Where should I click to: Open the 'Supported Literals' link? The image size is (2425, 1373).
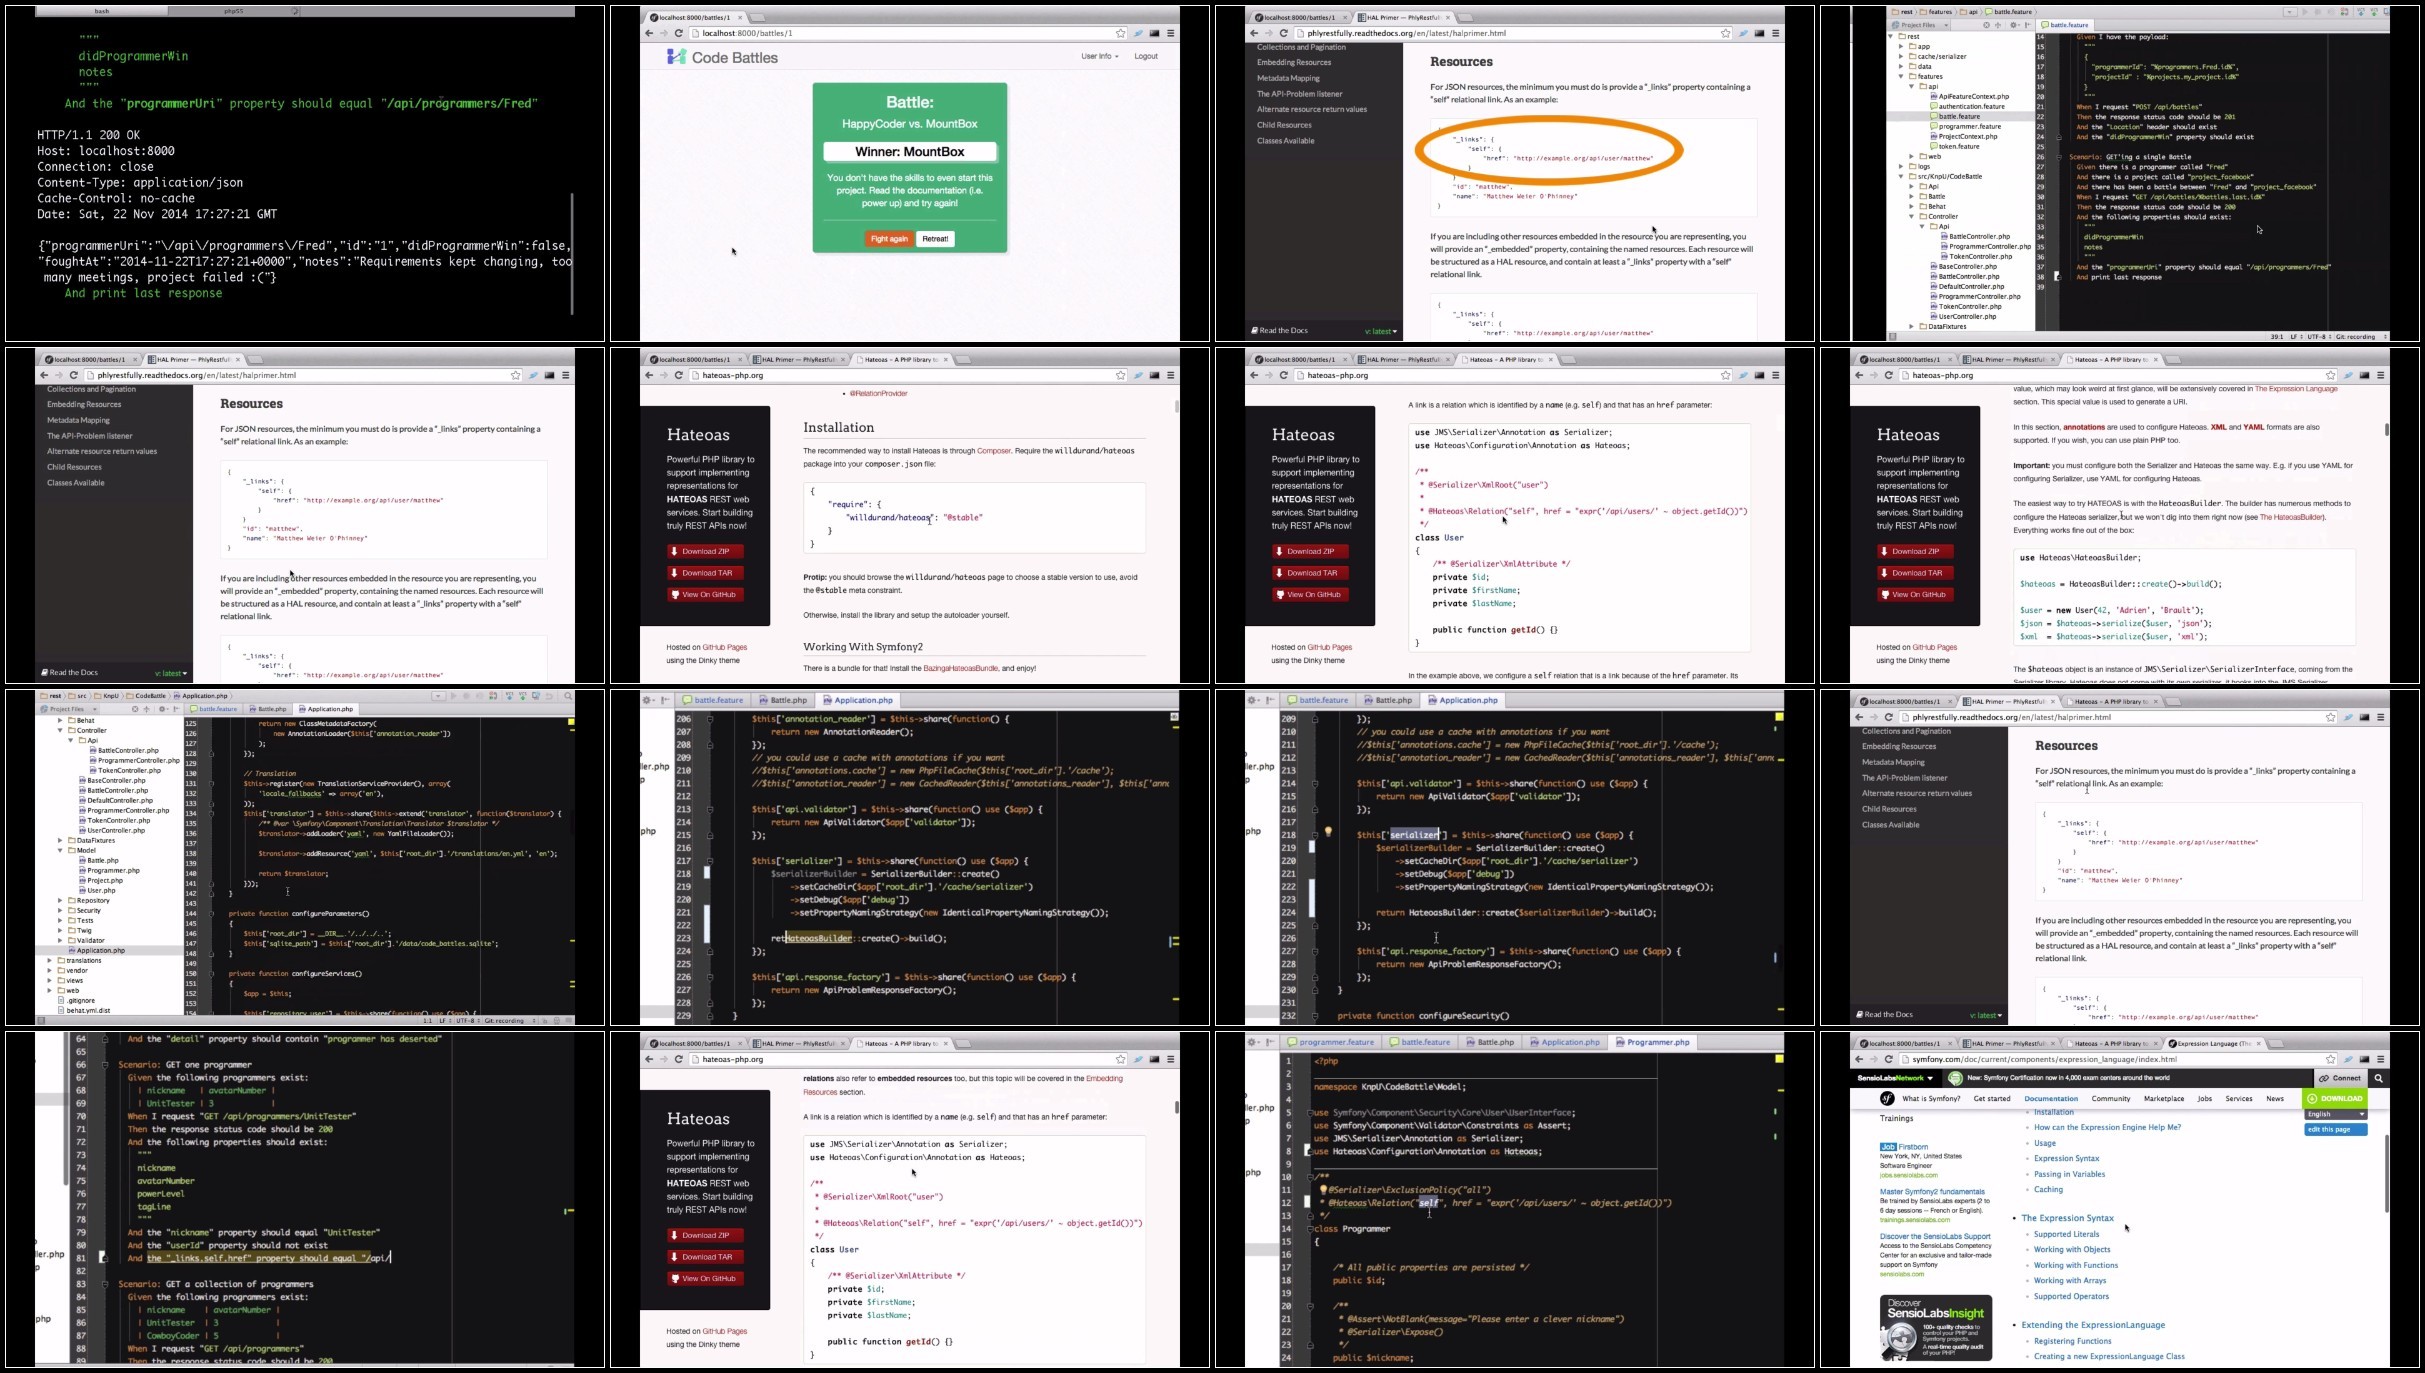2066,1234
